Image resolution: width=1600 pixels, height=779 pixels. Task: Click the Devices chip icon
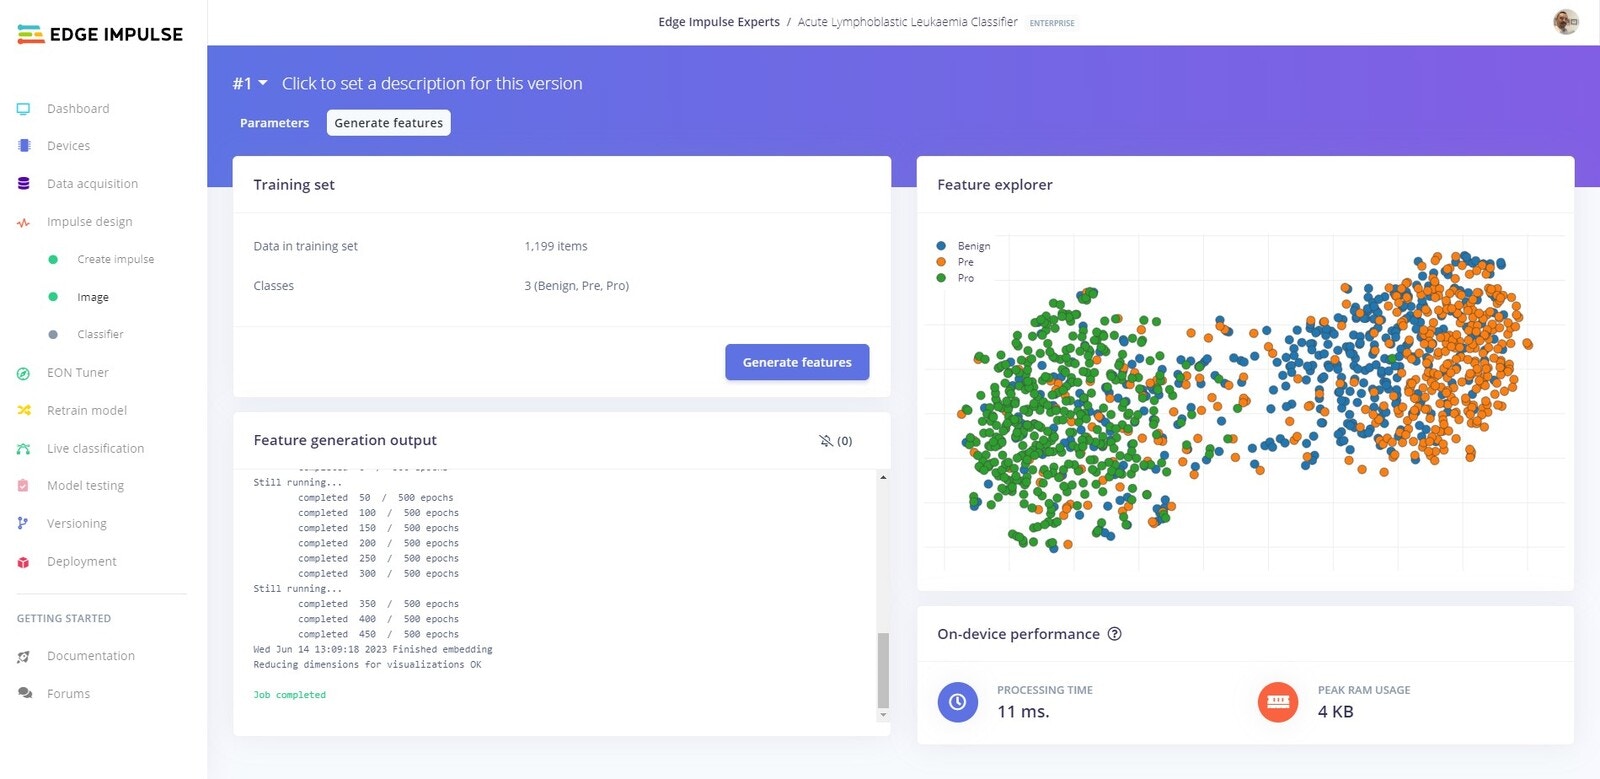click(24, 146)
